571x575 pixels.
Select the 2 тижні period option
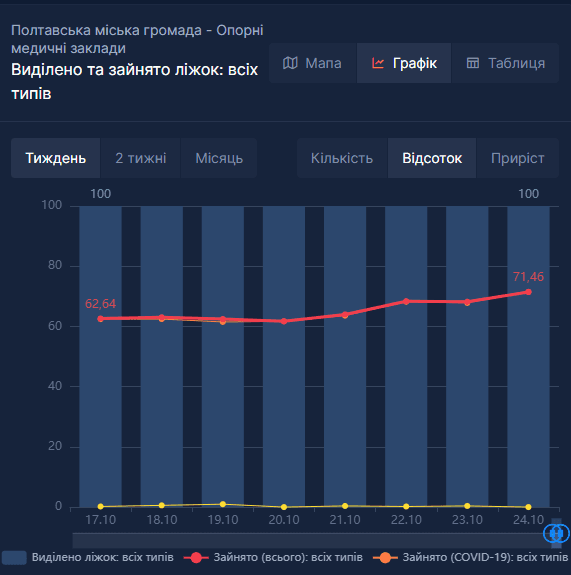point(141,158)
